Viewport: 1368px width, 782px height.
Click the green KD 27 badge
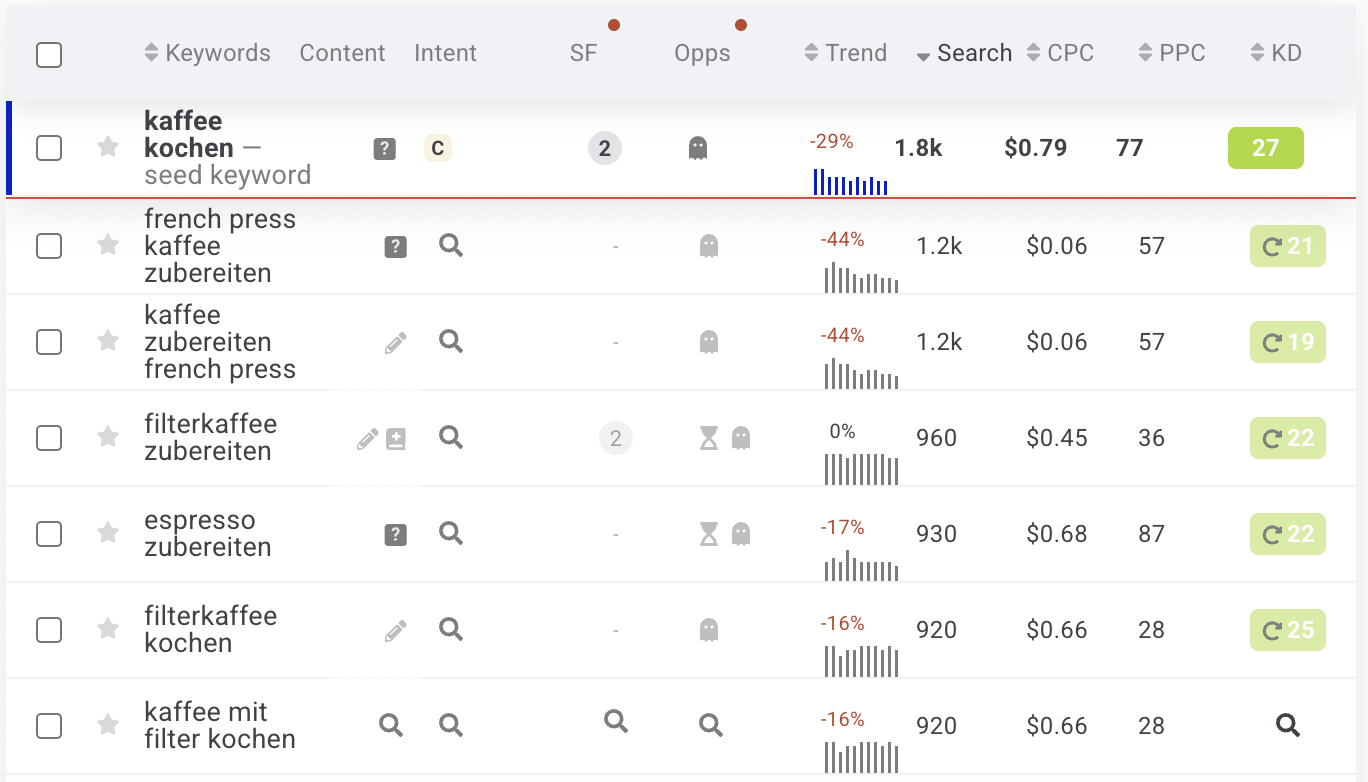coord(1265,148)
